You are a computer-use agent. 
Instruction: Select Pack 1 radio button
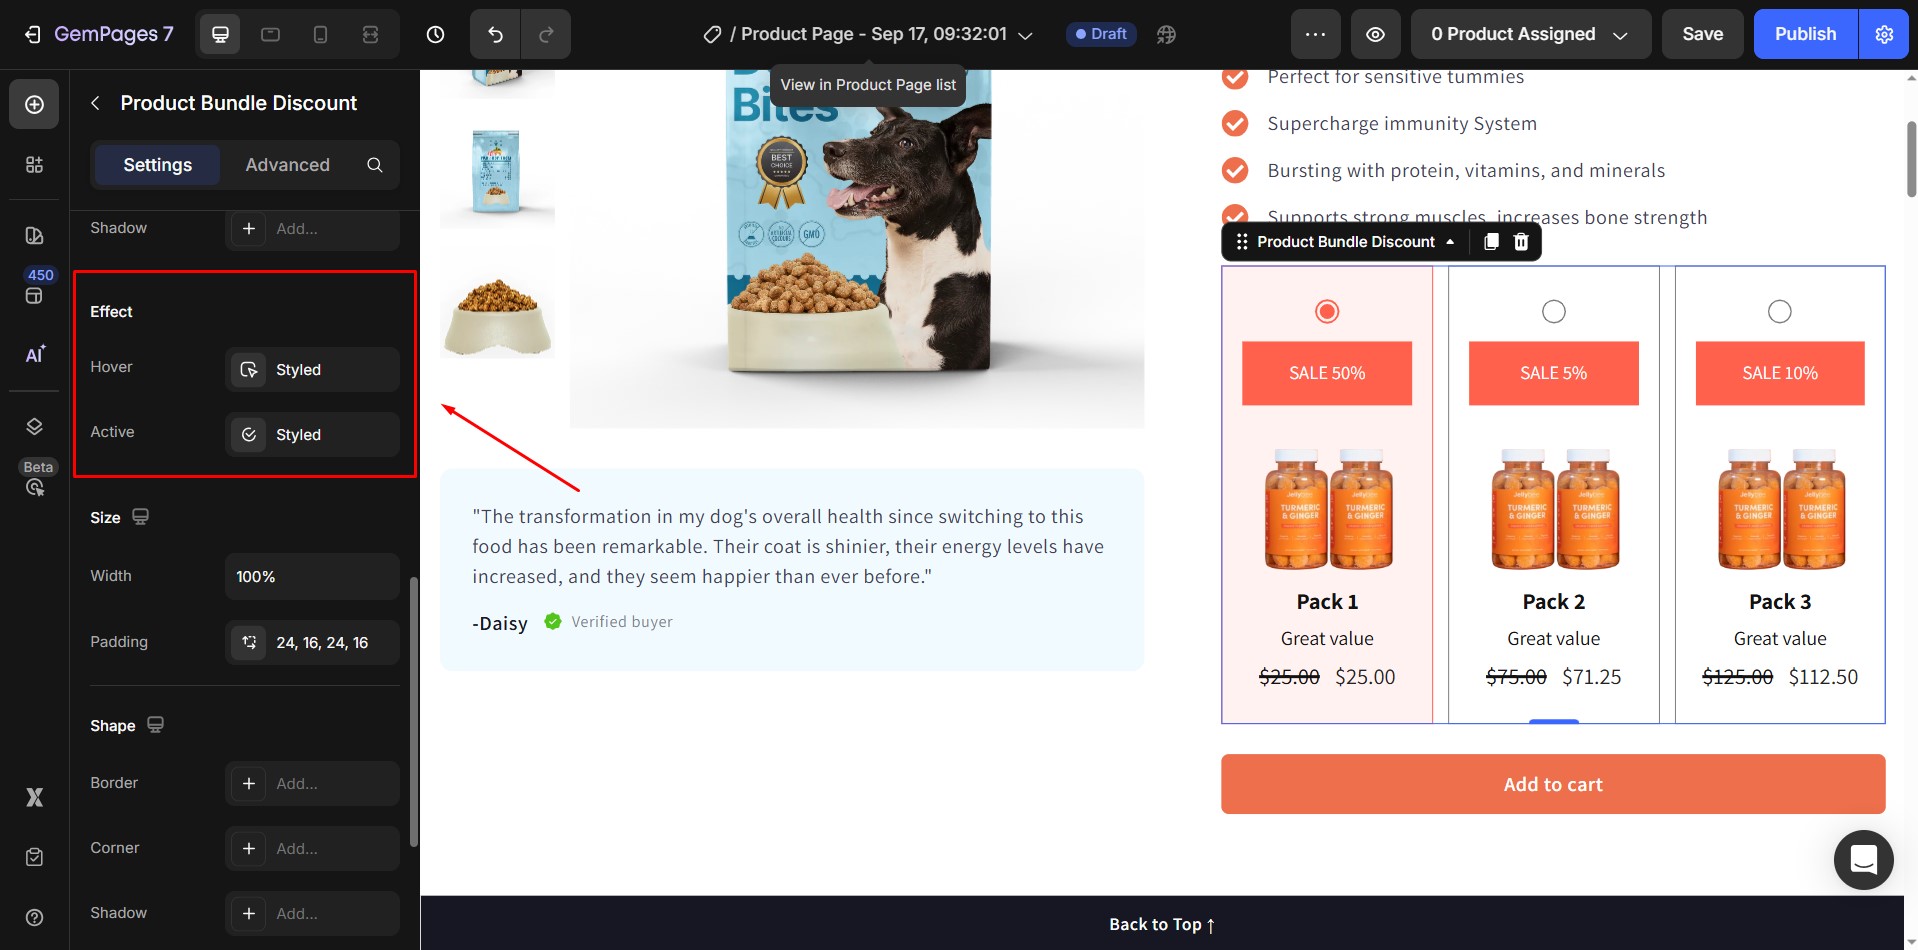[x=1327, y=312]
